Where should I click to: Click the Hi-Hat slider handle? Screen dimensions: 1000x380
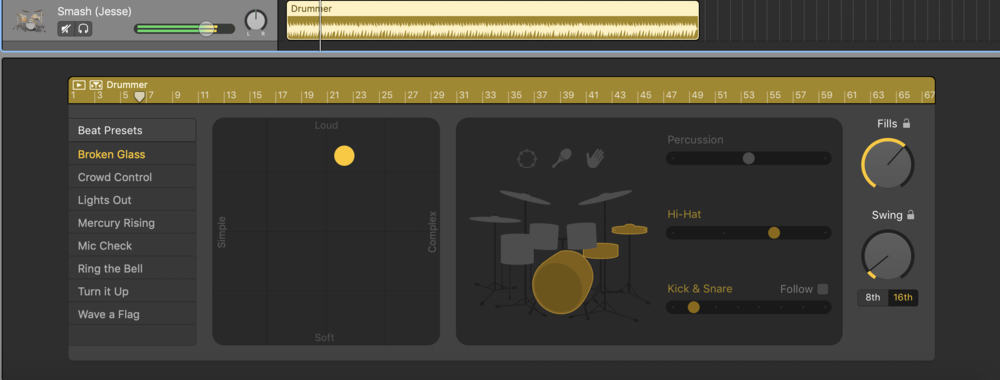coord(774,233)
